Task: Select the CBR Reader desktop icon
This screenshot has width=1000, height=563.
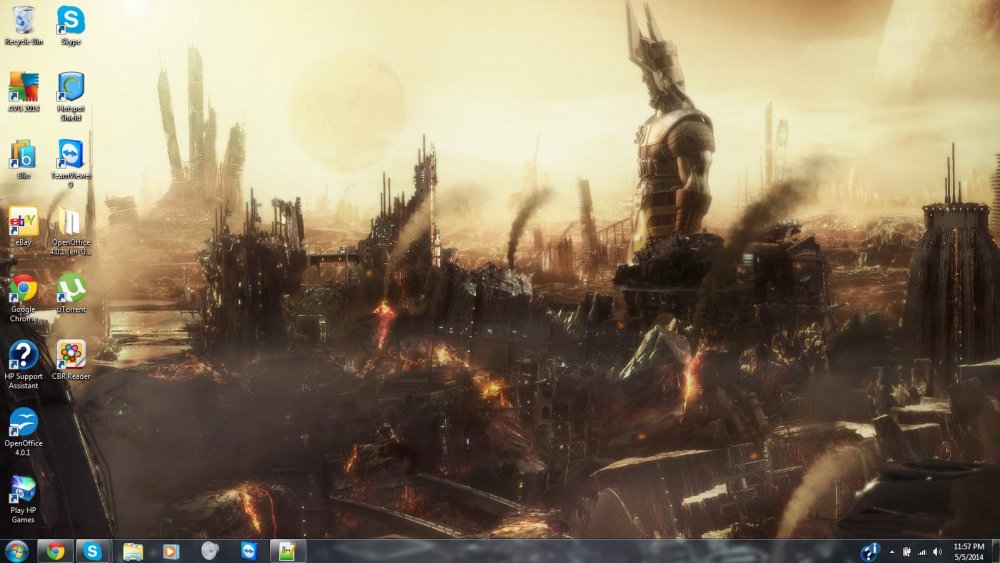Action: click(x=70, y=355)
